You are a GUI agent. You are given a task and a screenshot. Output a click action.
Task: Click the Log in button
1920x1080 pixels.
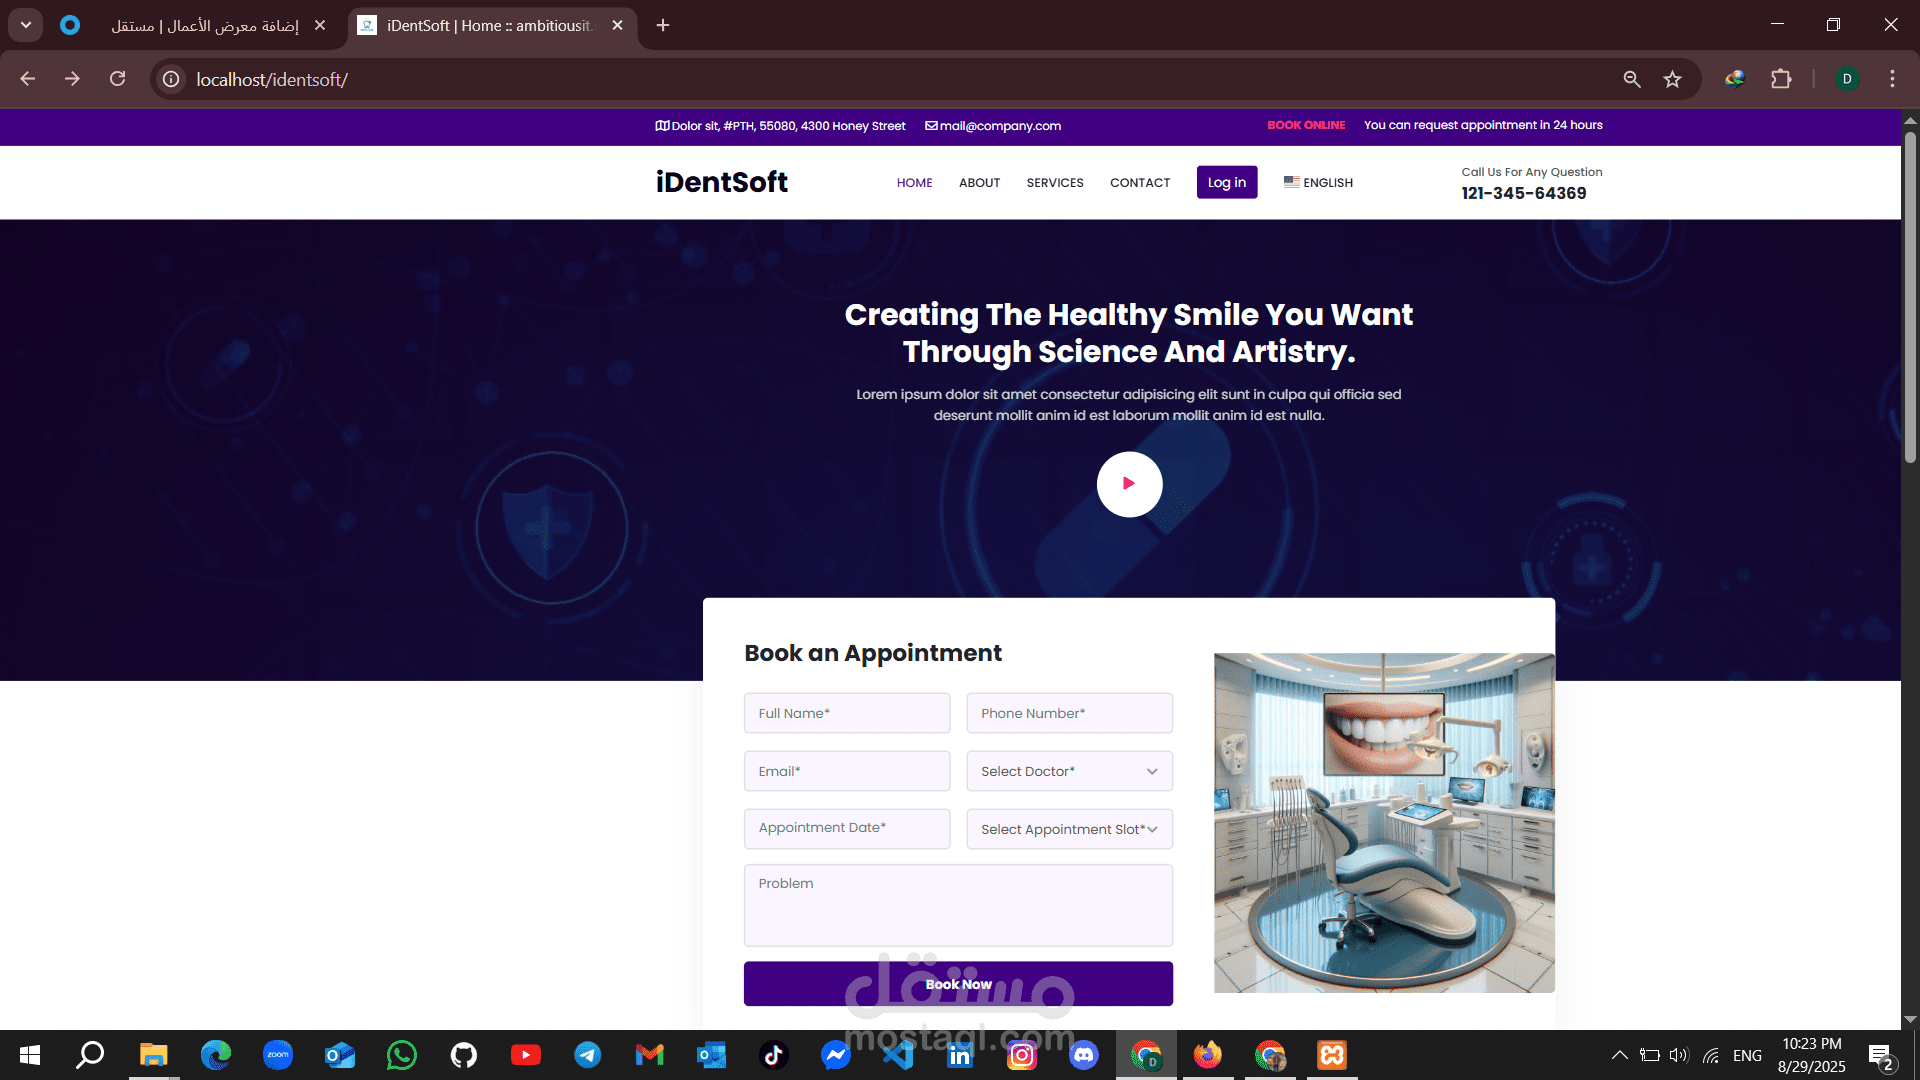1226,182
